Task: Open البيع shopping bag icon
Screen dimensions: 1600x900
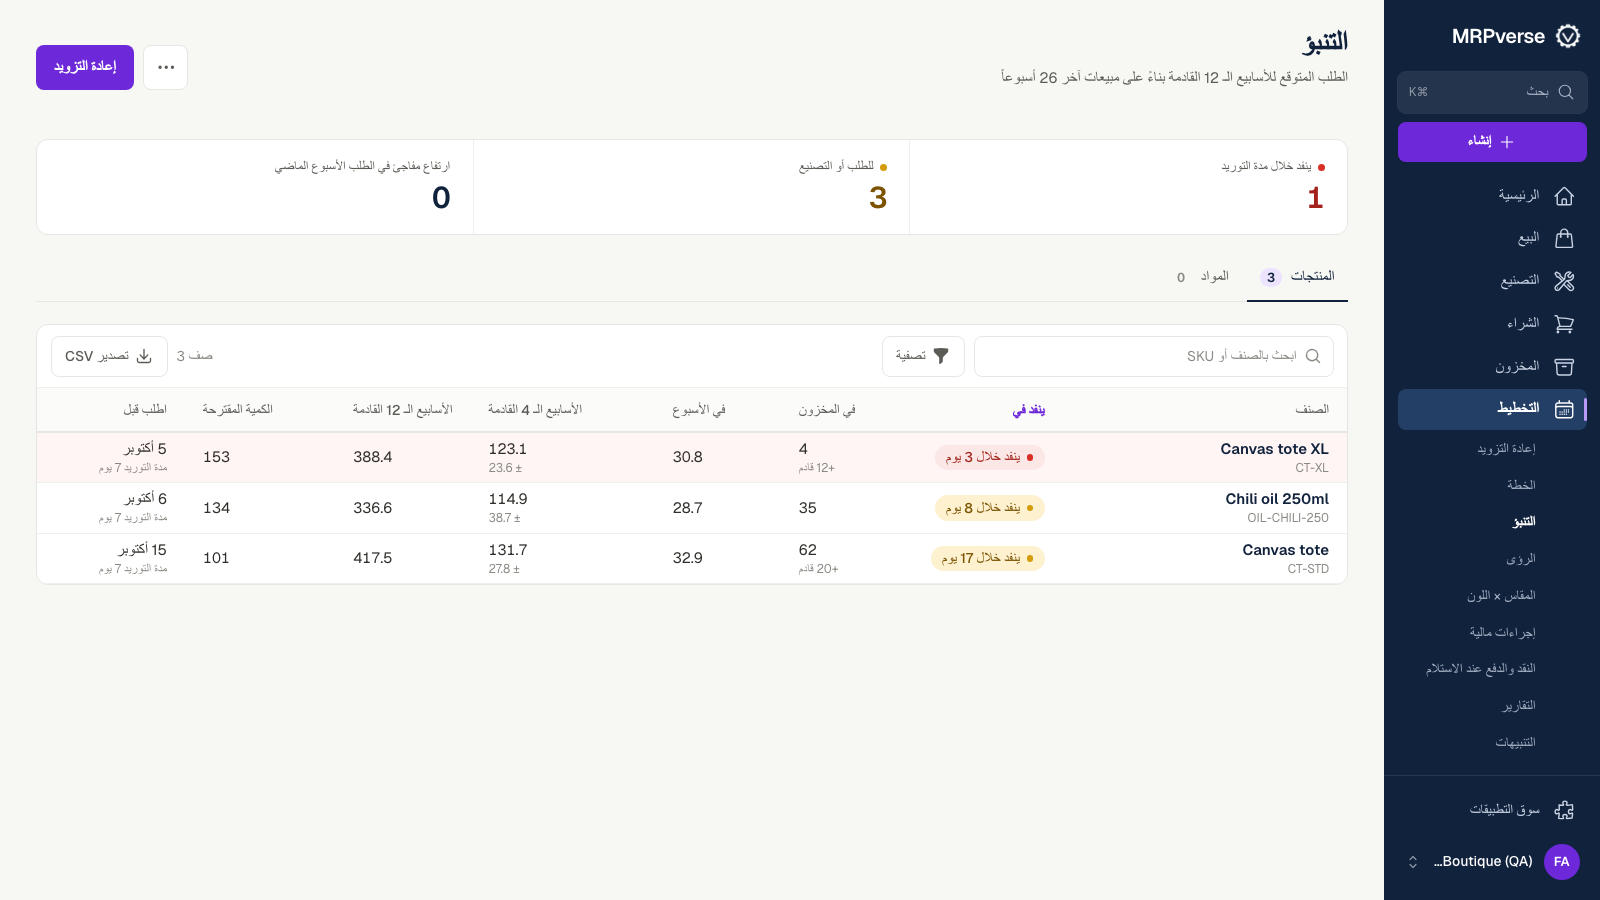Action: [1564, 238]
